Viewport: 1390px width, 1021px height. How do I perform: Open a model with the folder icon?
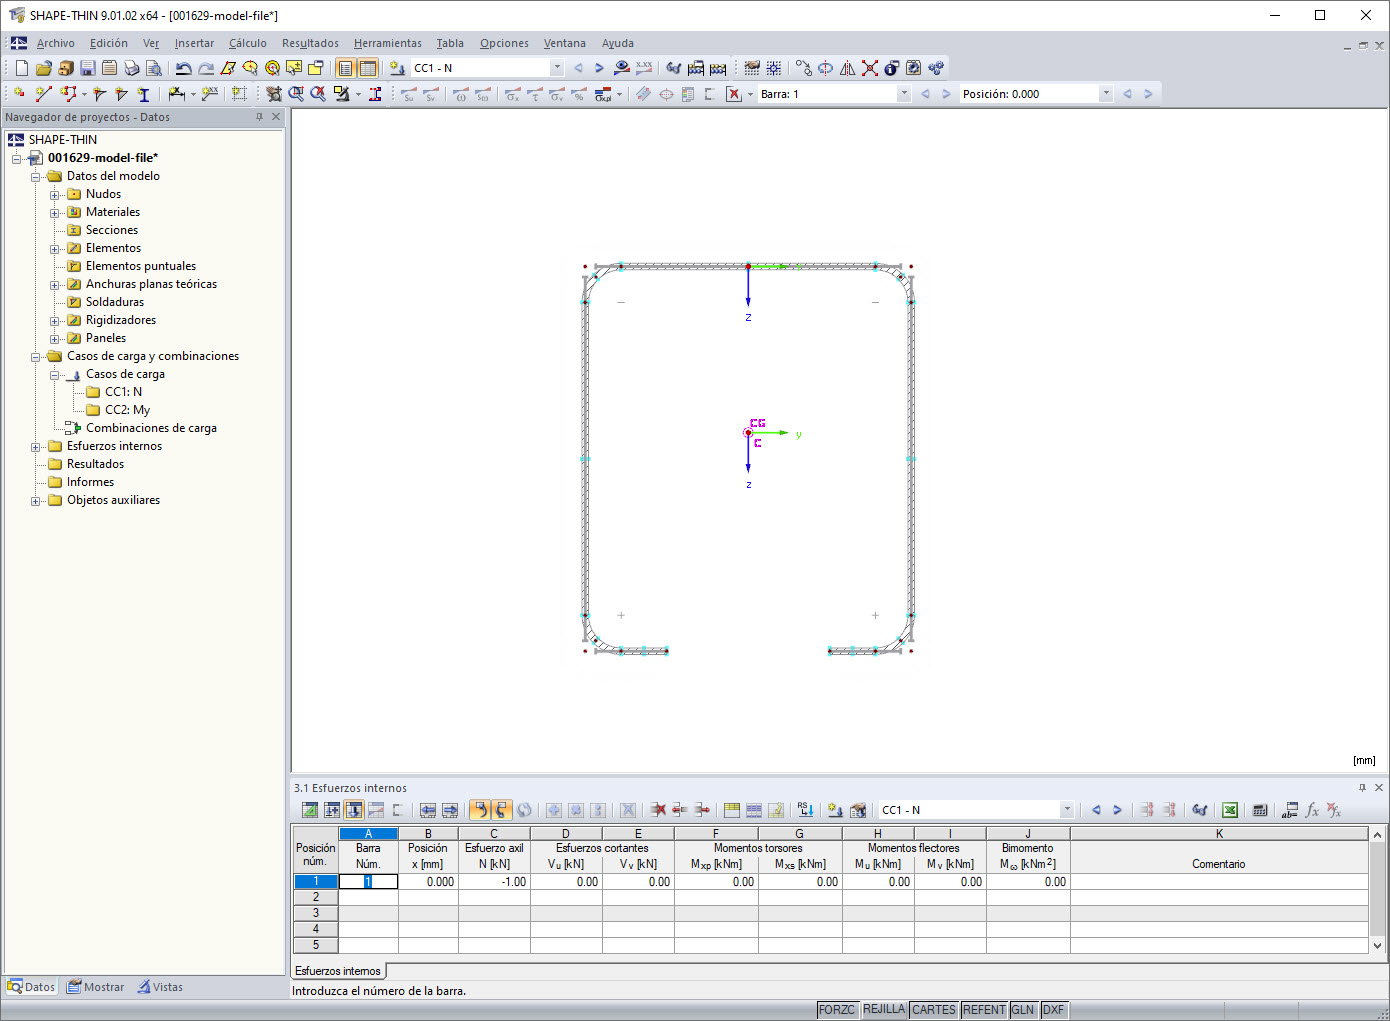[43, 68]
